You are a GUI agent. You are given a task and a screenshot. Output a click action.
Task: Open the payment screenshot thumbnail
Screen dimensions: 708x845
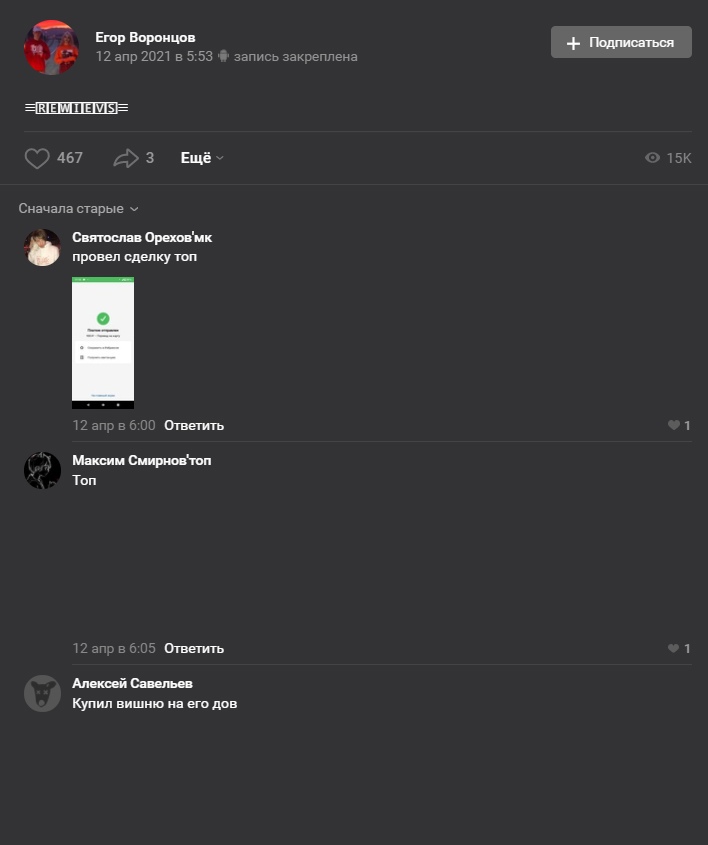pyautogui.click(x=103, y=343)
